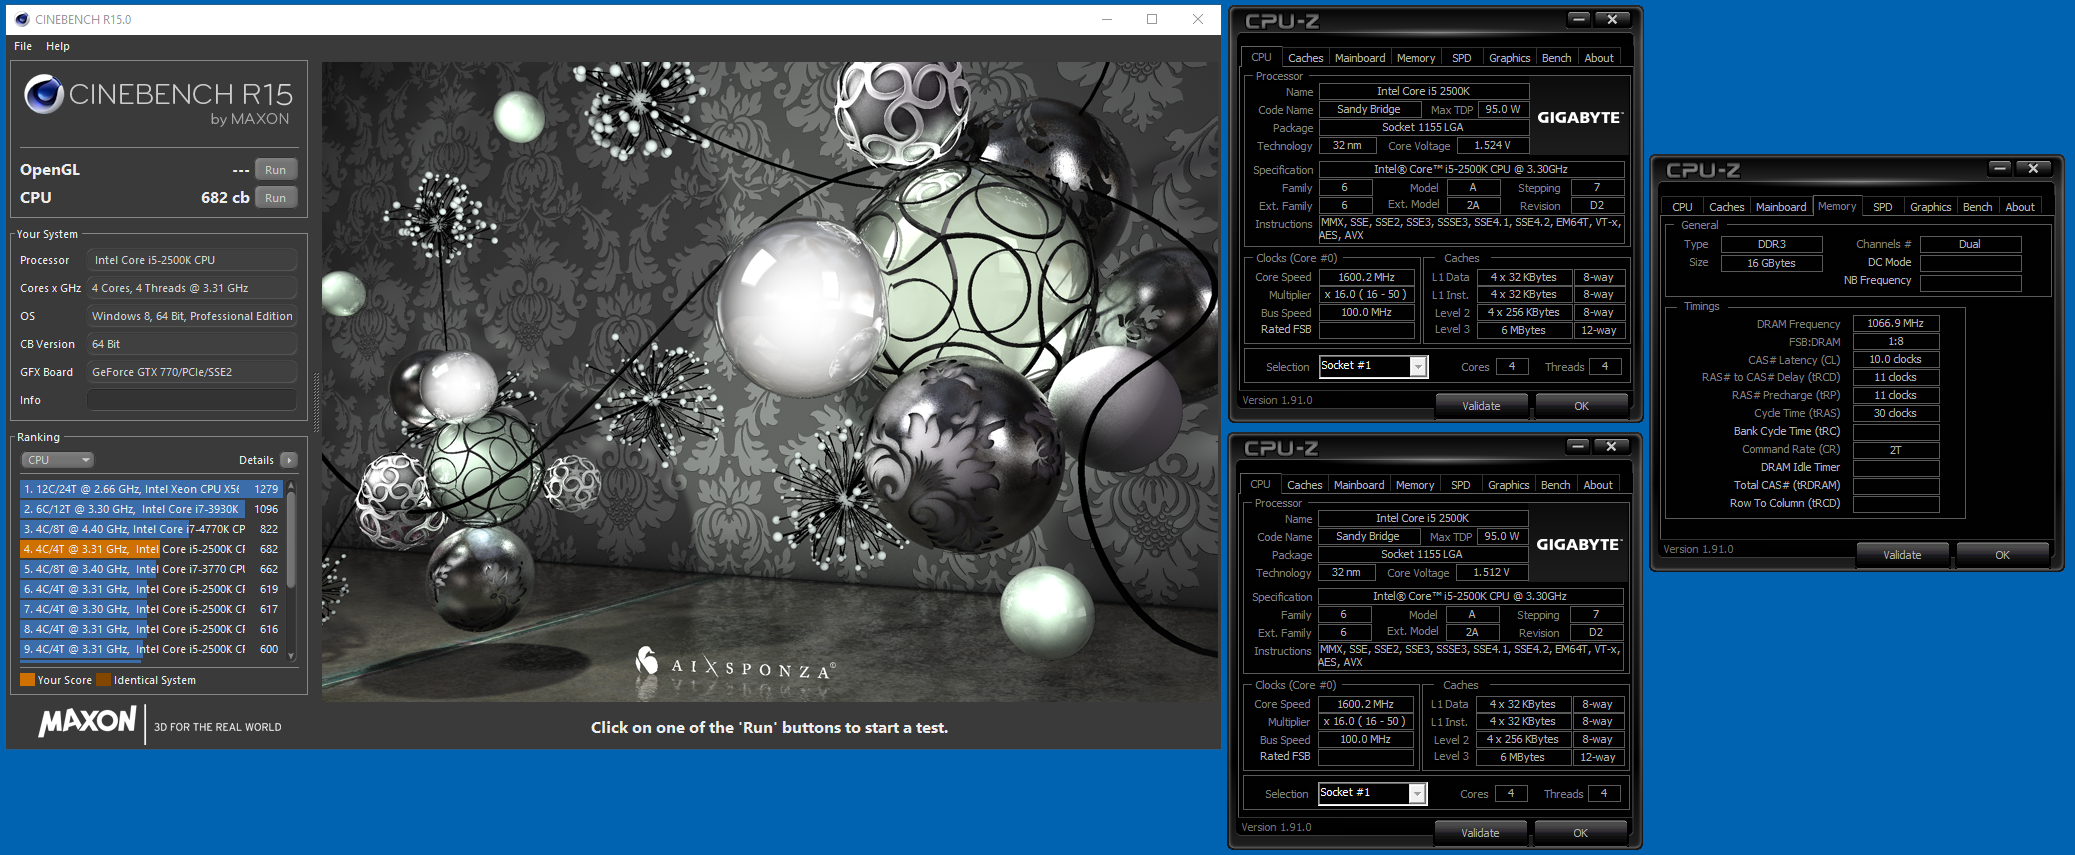Click GIGABYTE logo in top CPU-Z window
The width and height of the screenshot is (2075, 855).
(x=1579, y=118)
